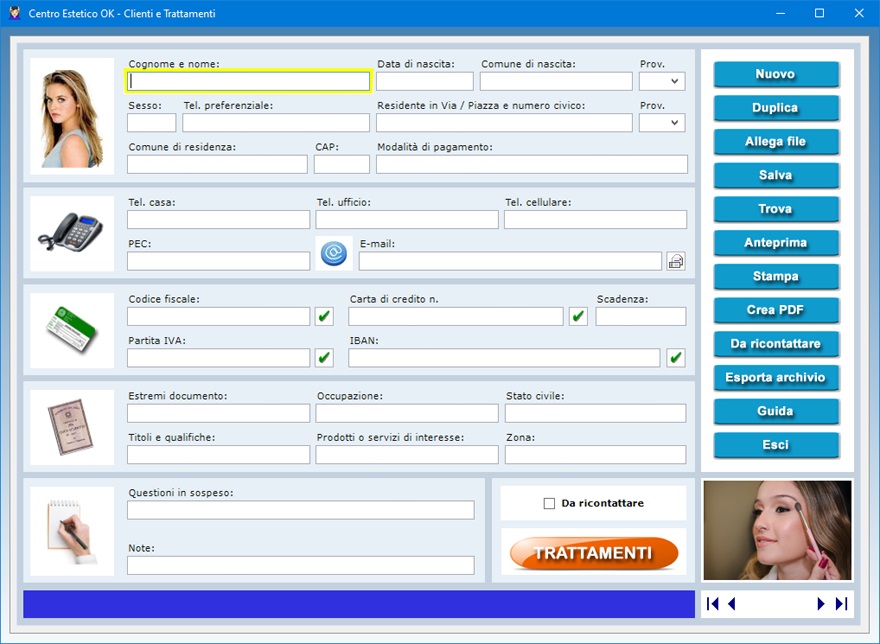This screenshot has width=880, height=644.
Task: Click the Sesso field
Action: click(x=152, y=123)
